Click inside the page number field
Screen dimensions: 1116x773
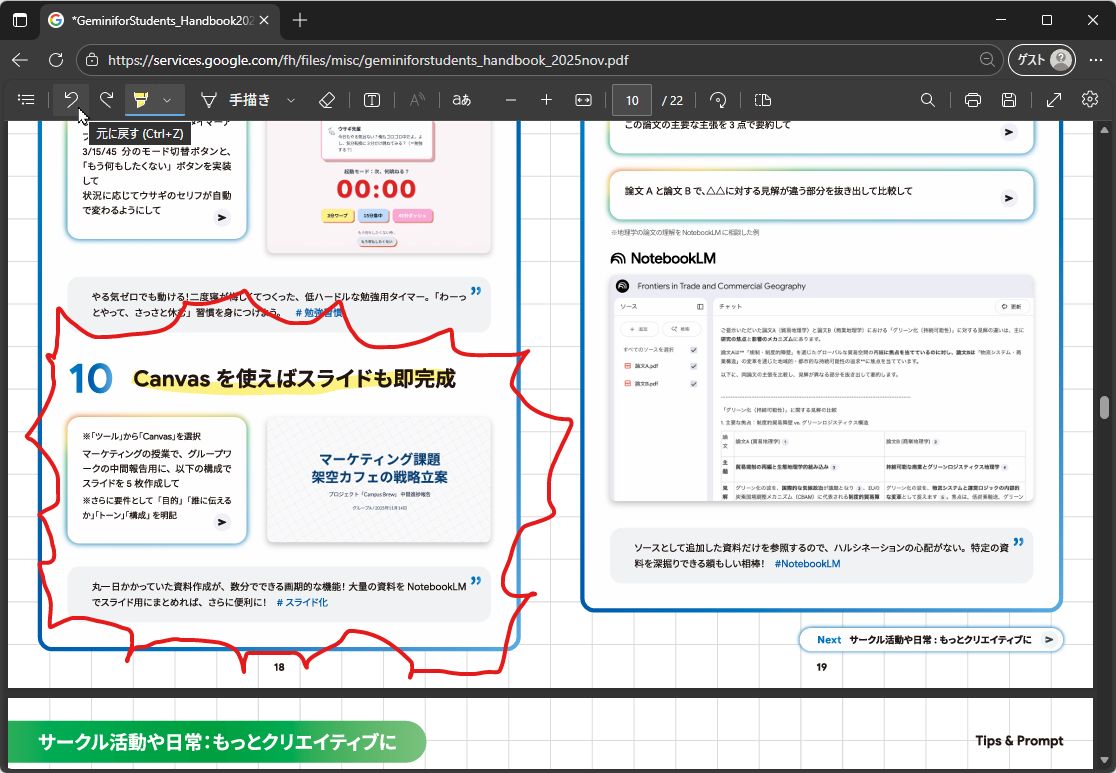[x=630, y=99]
